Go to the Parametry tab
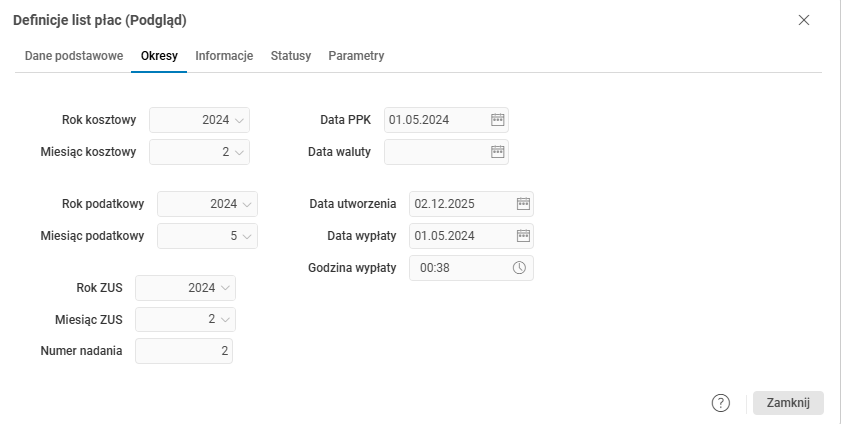The image size is (841, 424). [x=356, y=56]
